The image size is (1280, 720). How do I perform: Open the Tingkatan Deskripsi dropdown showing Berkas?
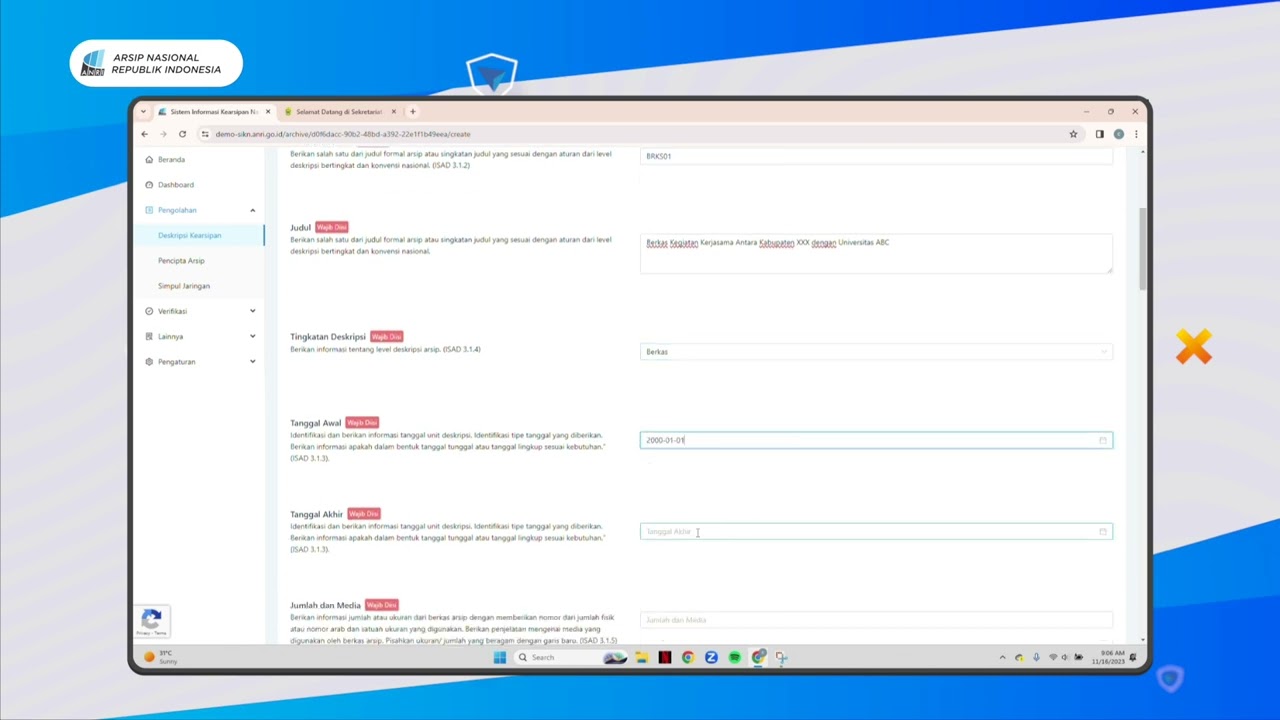coord(876,352)
